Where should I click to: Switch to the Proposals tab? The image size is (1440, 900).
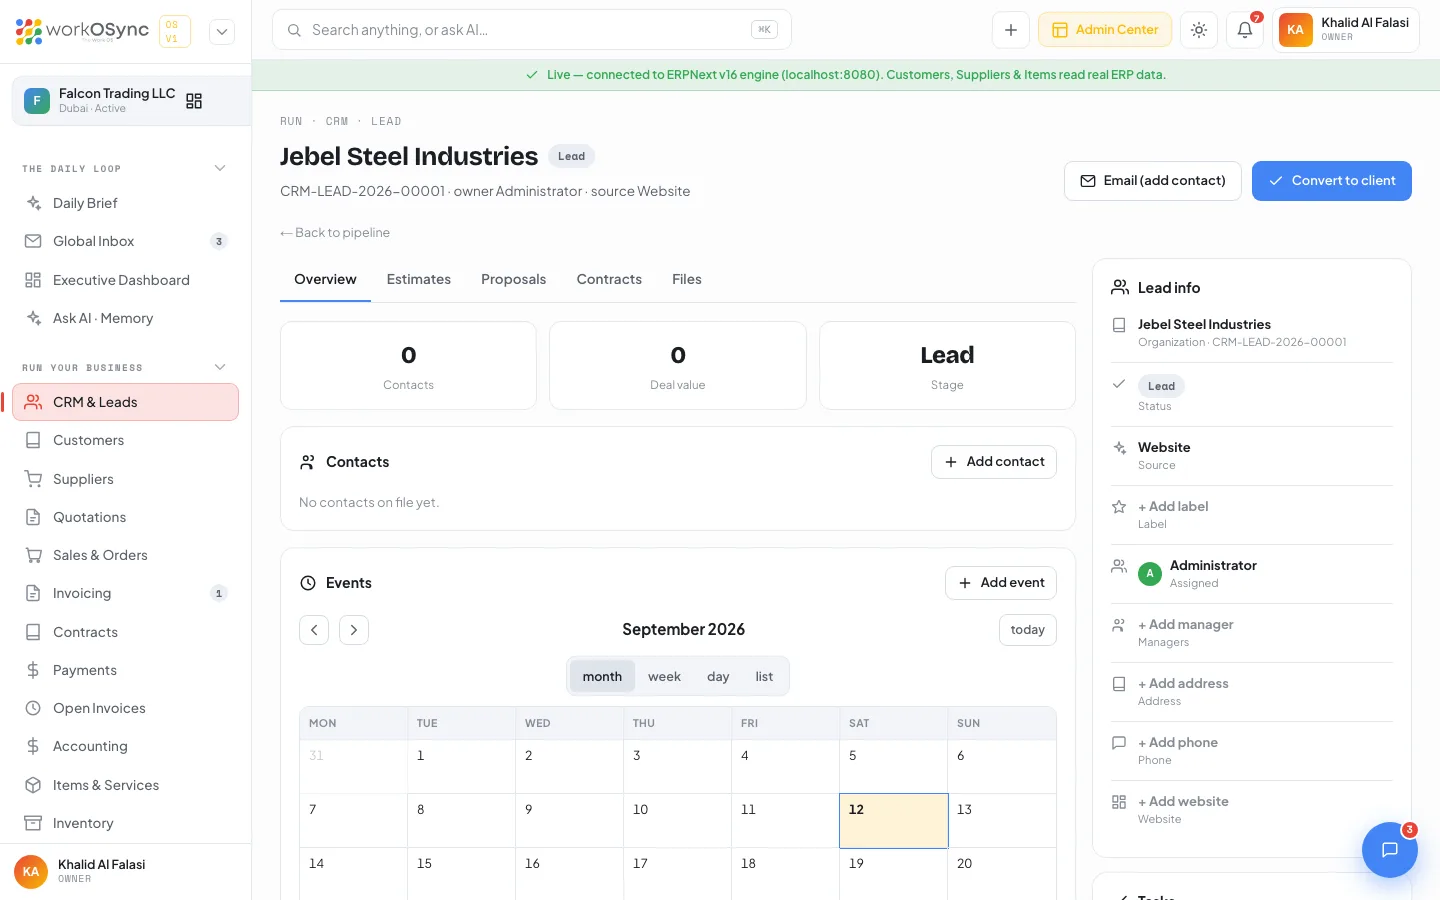[514, 279]
